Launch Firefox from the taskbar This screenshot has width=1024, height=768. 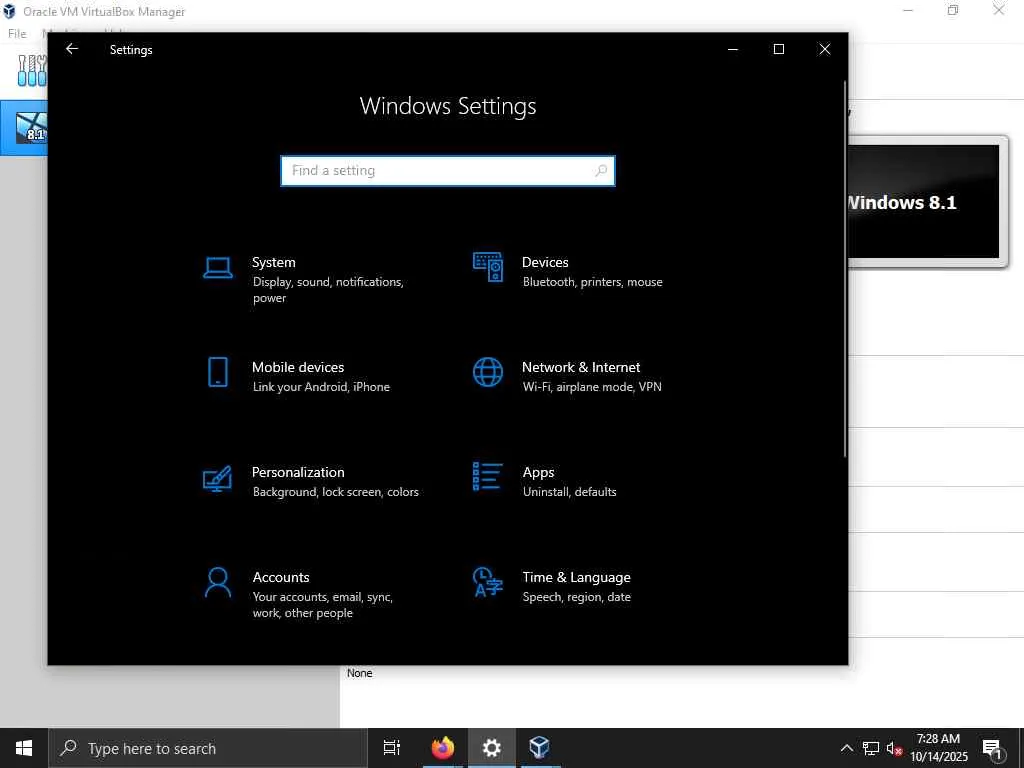point(443,748)
